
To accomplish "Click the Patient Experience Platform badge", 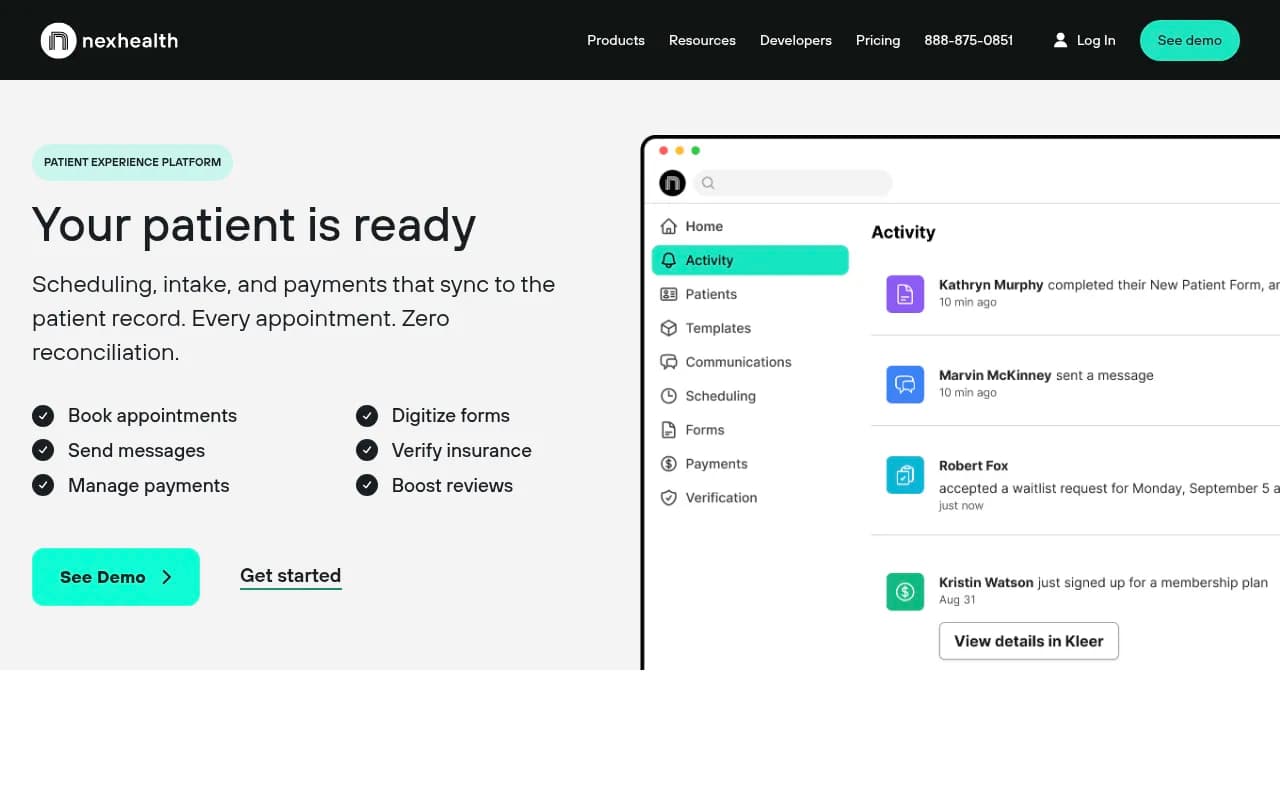I will coord(132,162).
